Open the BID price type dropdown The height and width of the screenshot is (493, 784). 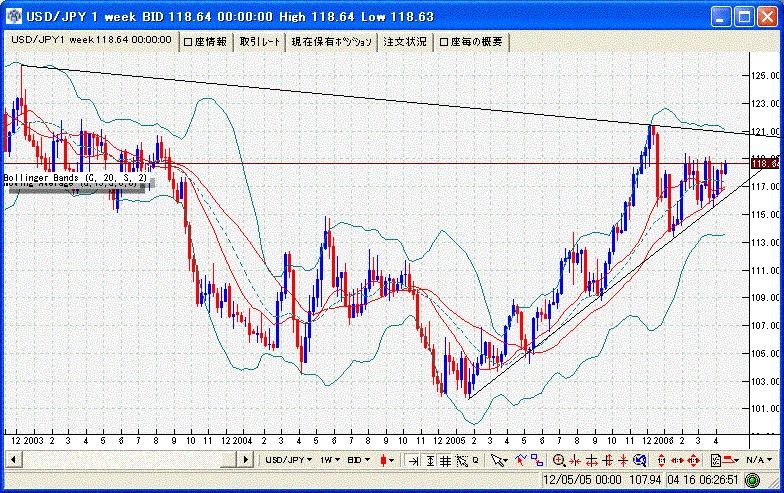click(x=358, y=460)
